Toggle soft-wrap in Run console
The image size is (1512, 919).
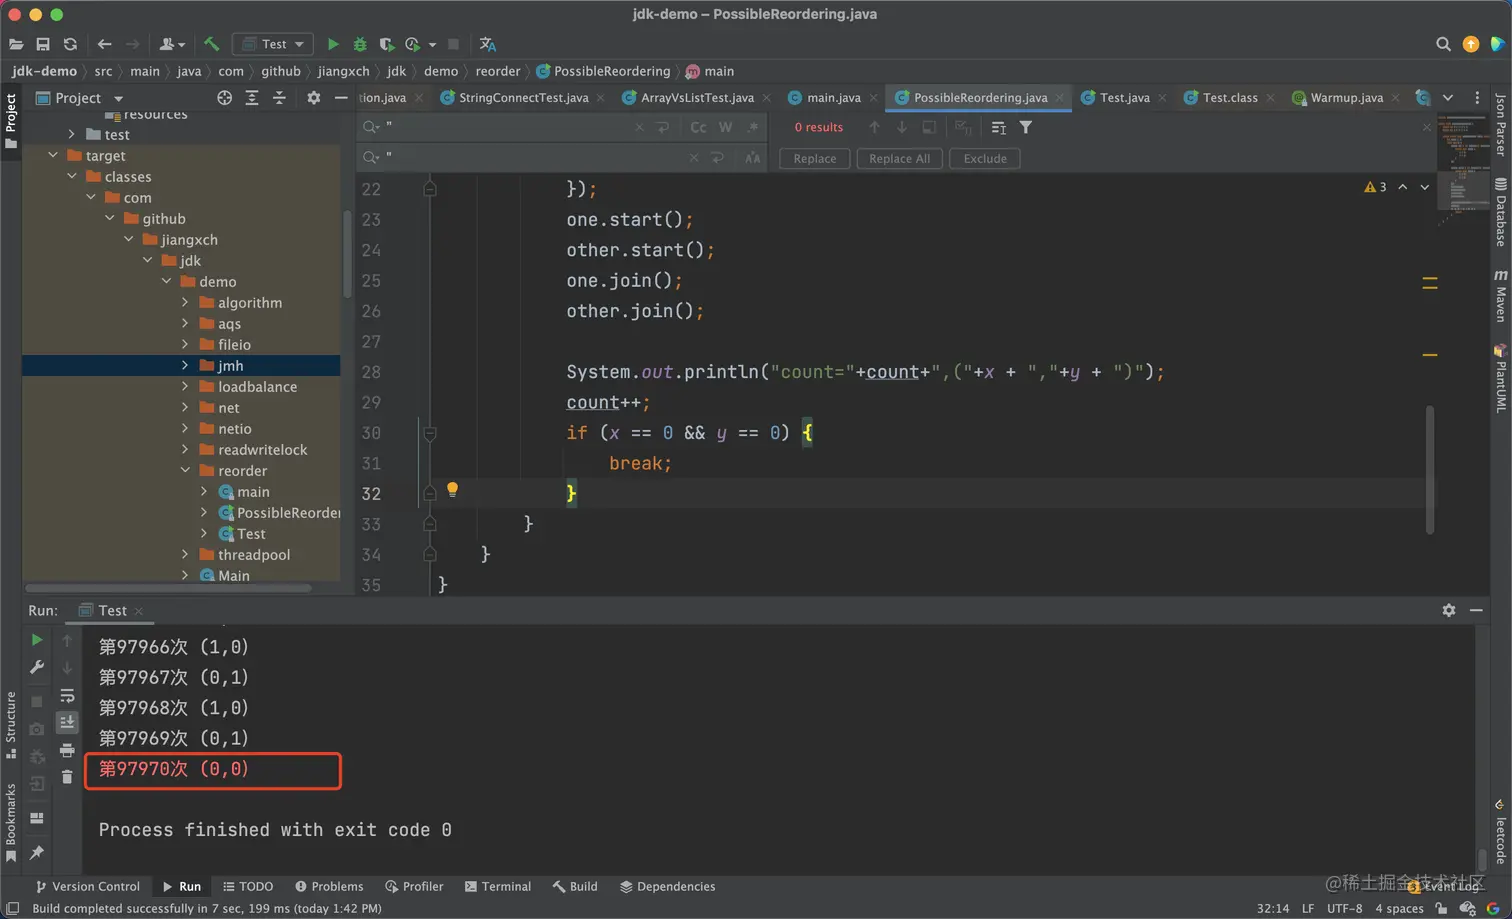tap(67, 695)
